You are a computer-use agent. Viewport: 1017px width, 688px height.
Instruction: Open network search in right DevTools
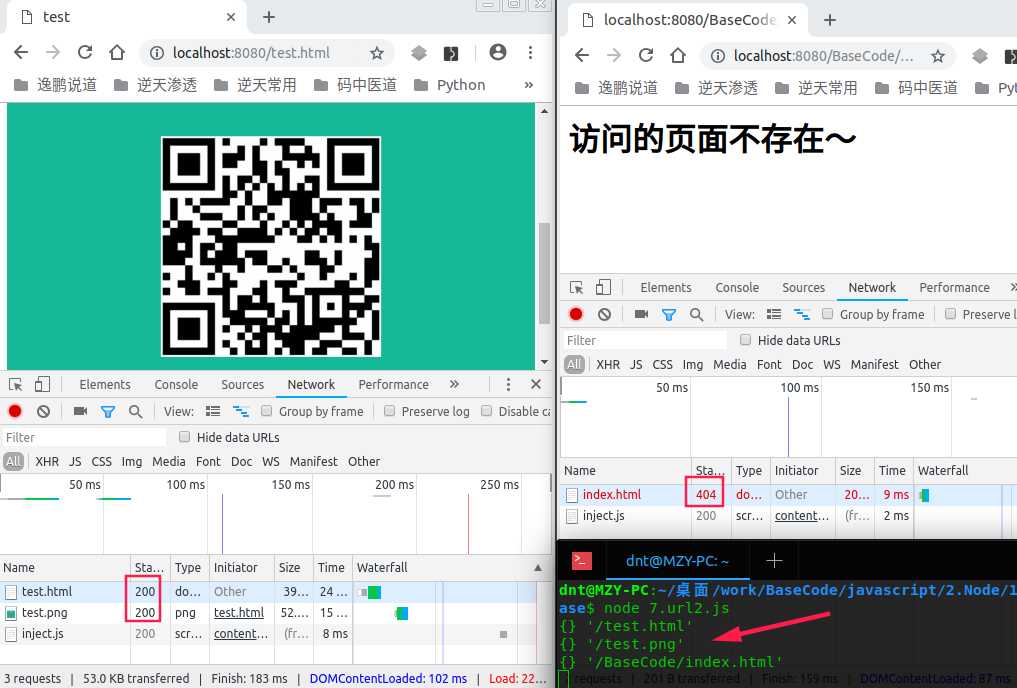(x=697, y=314)
